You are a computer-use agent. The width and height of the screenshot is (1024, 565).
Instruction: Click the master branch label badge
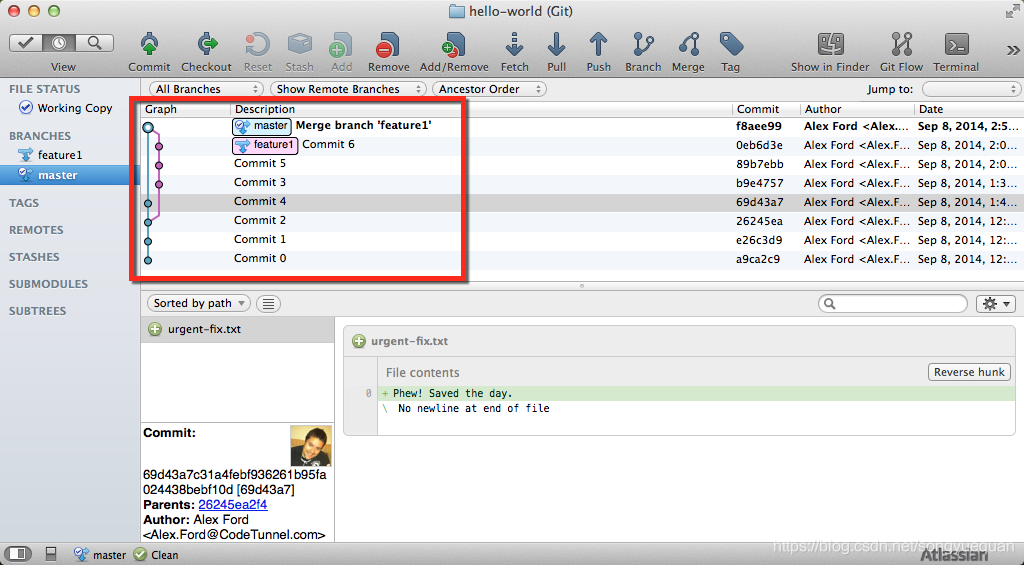point(262,126)
